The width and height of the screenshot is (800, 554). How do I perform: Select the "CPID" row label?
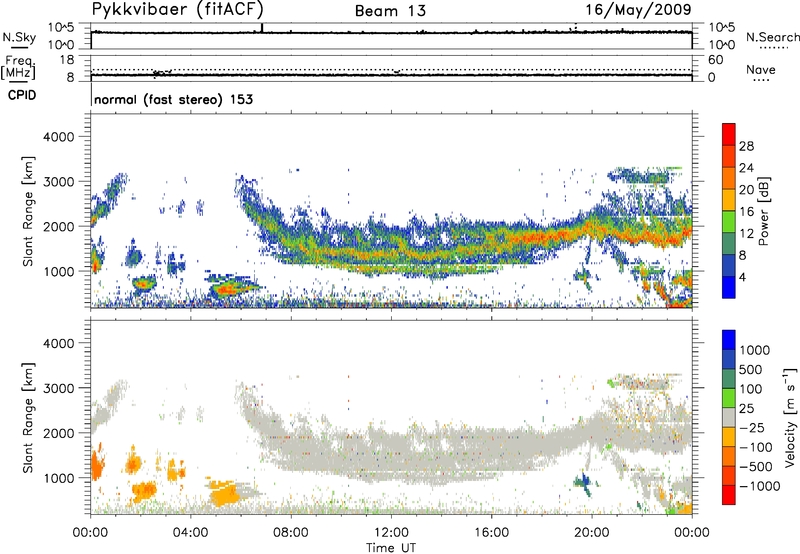click(22, 95)
